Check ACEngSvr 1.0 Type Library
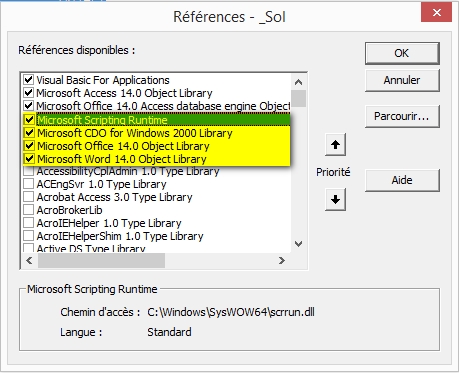This screenshot has width=459, height=373. [x=28, y=184]
